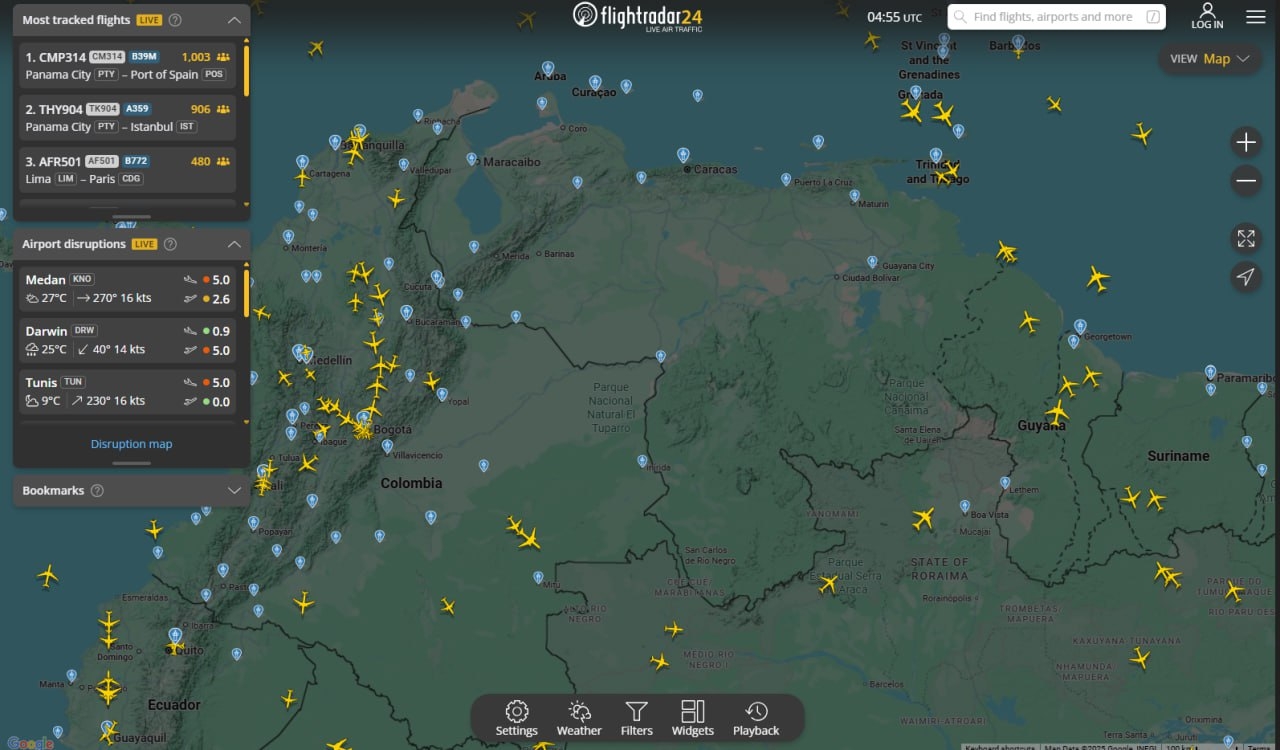This screenshot has width=1280, height=750.
Task: Center map on my location arrow
Action: click(x=1246, y=277)
